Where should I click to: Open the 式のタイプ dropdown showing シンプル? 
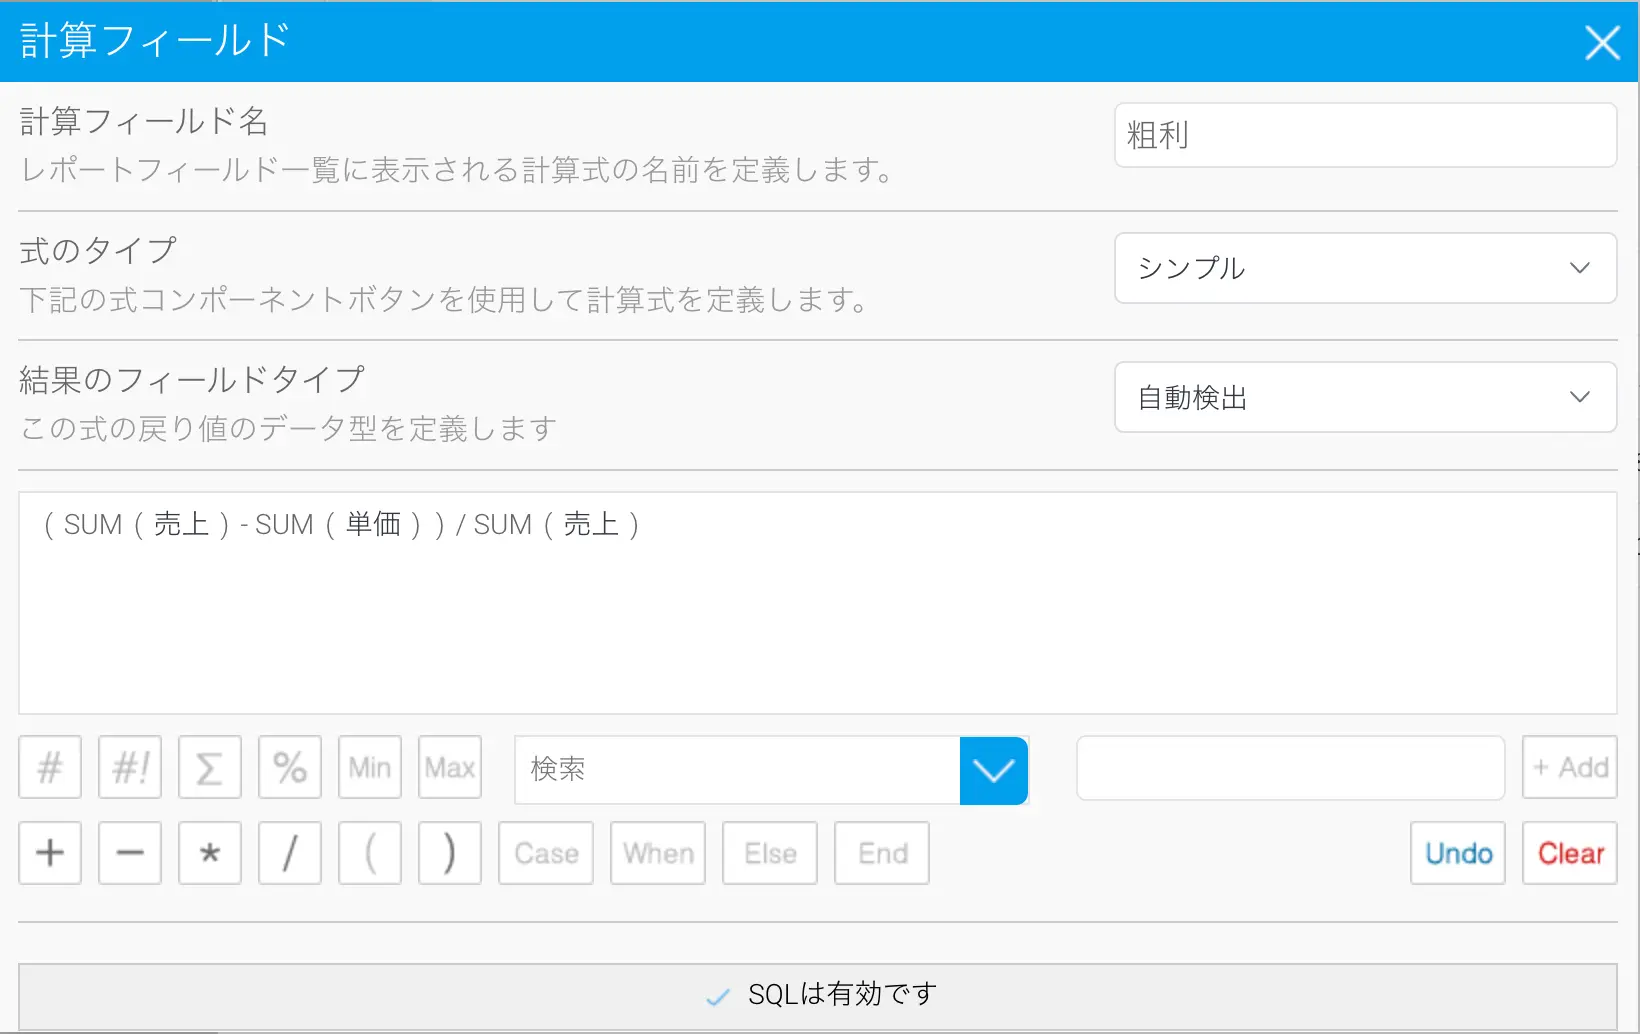click(x=1365, y=268)
